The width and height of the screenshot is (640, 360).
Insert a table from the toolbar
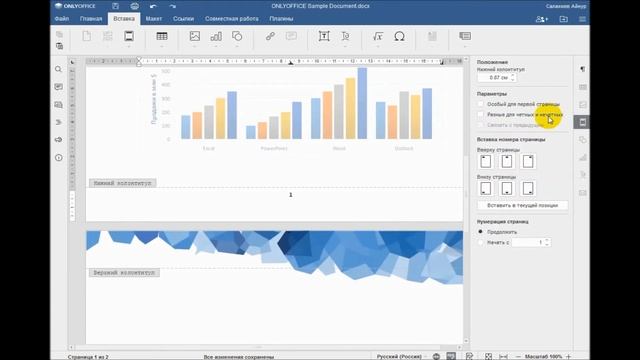click(x=162, y=36)
